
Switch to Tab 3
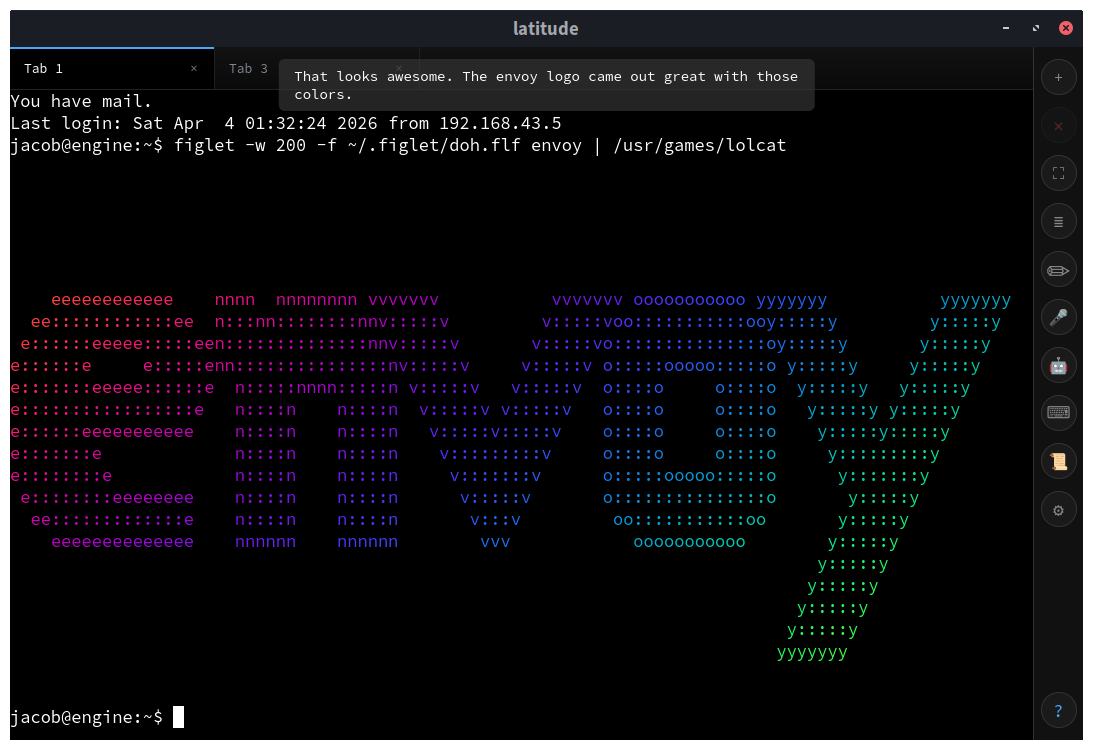pos(247,68)
